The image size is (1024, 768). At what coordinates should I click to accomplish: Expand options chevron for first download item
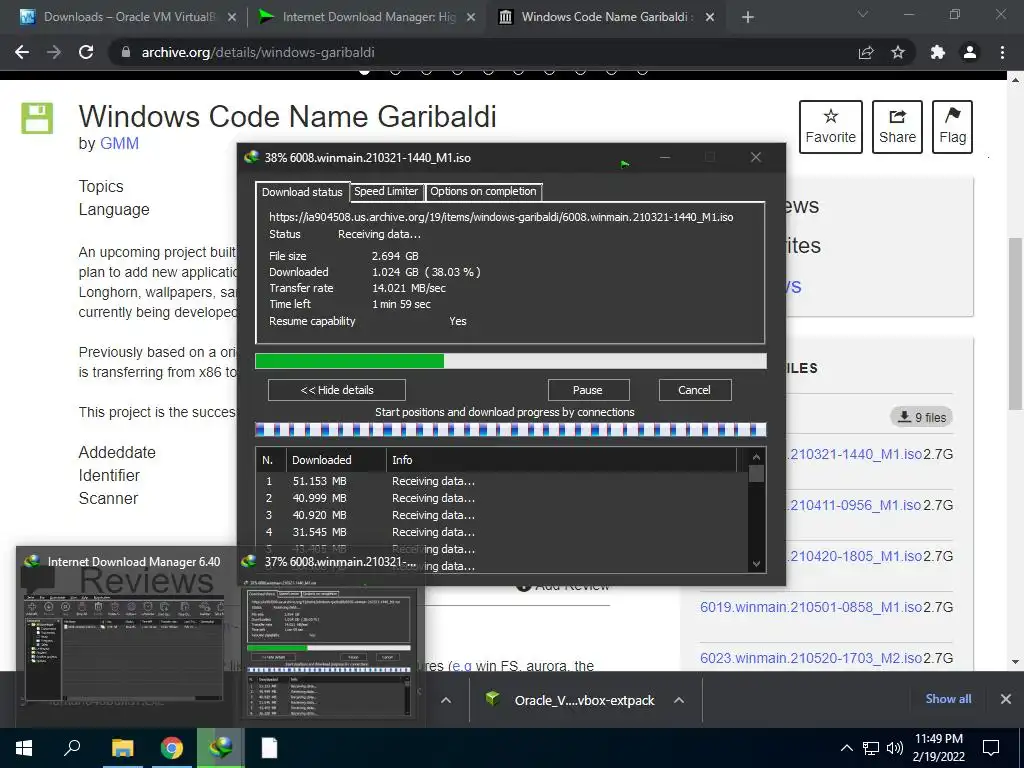tap(446, 700)
